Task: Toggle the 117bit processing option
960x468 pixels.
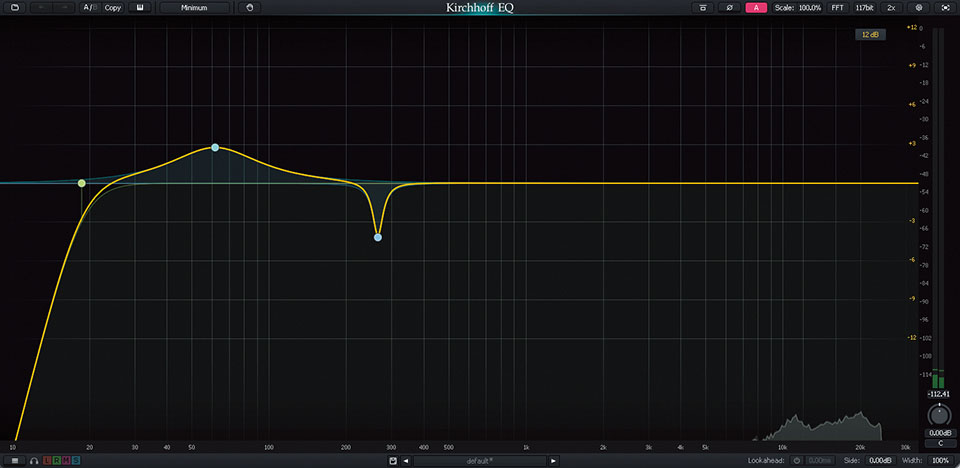Action: pos(864,8)
